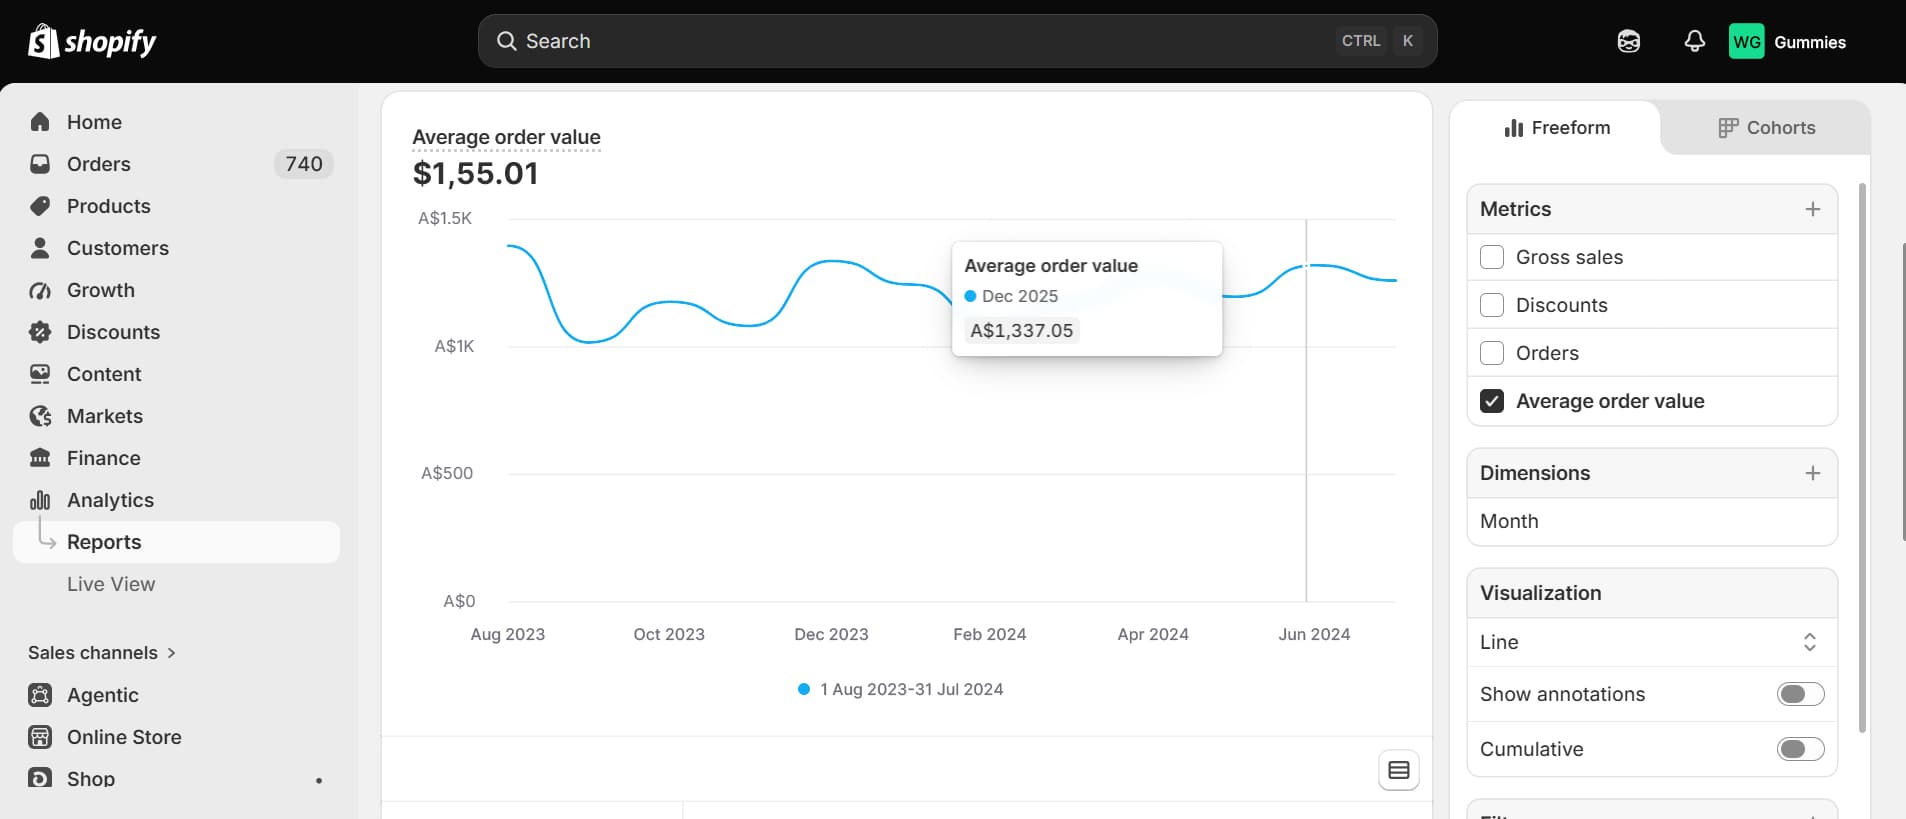Toggle Show annotations switch

pos(1800,694)
